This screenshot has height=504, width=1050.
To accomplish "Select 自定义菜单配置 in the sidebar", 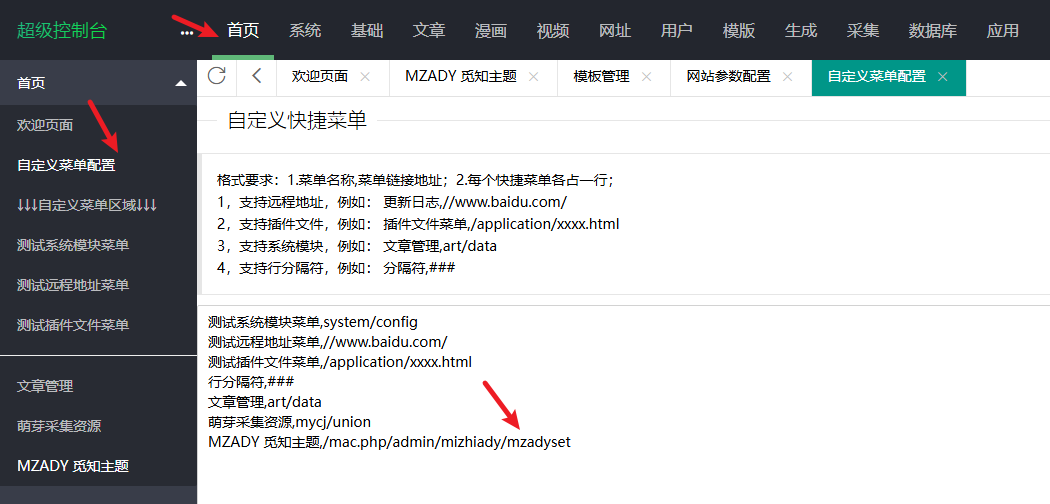I will click(x=66, y=165).
